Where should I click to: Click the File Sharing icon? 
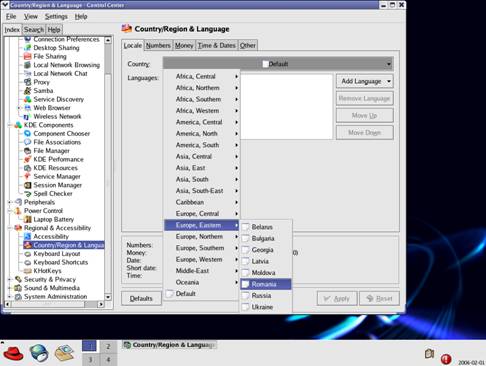click(28, 56)
